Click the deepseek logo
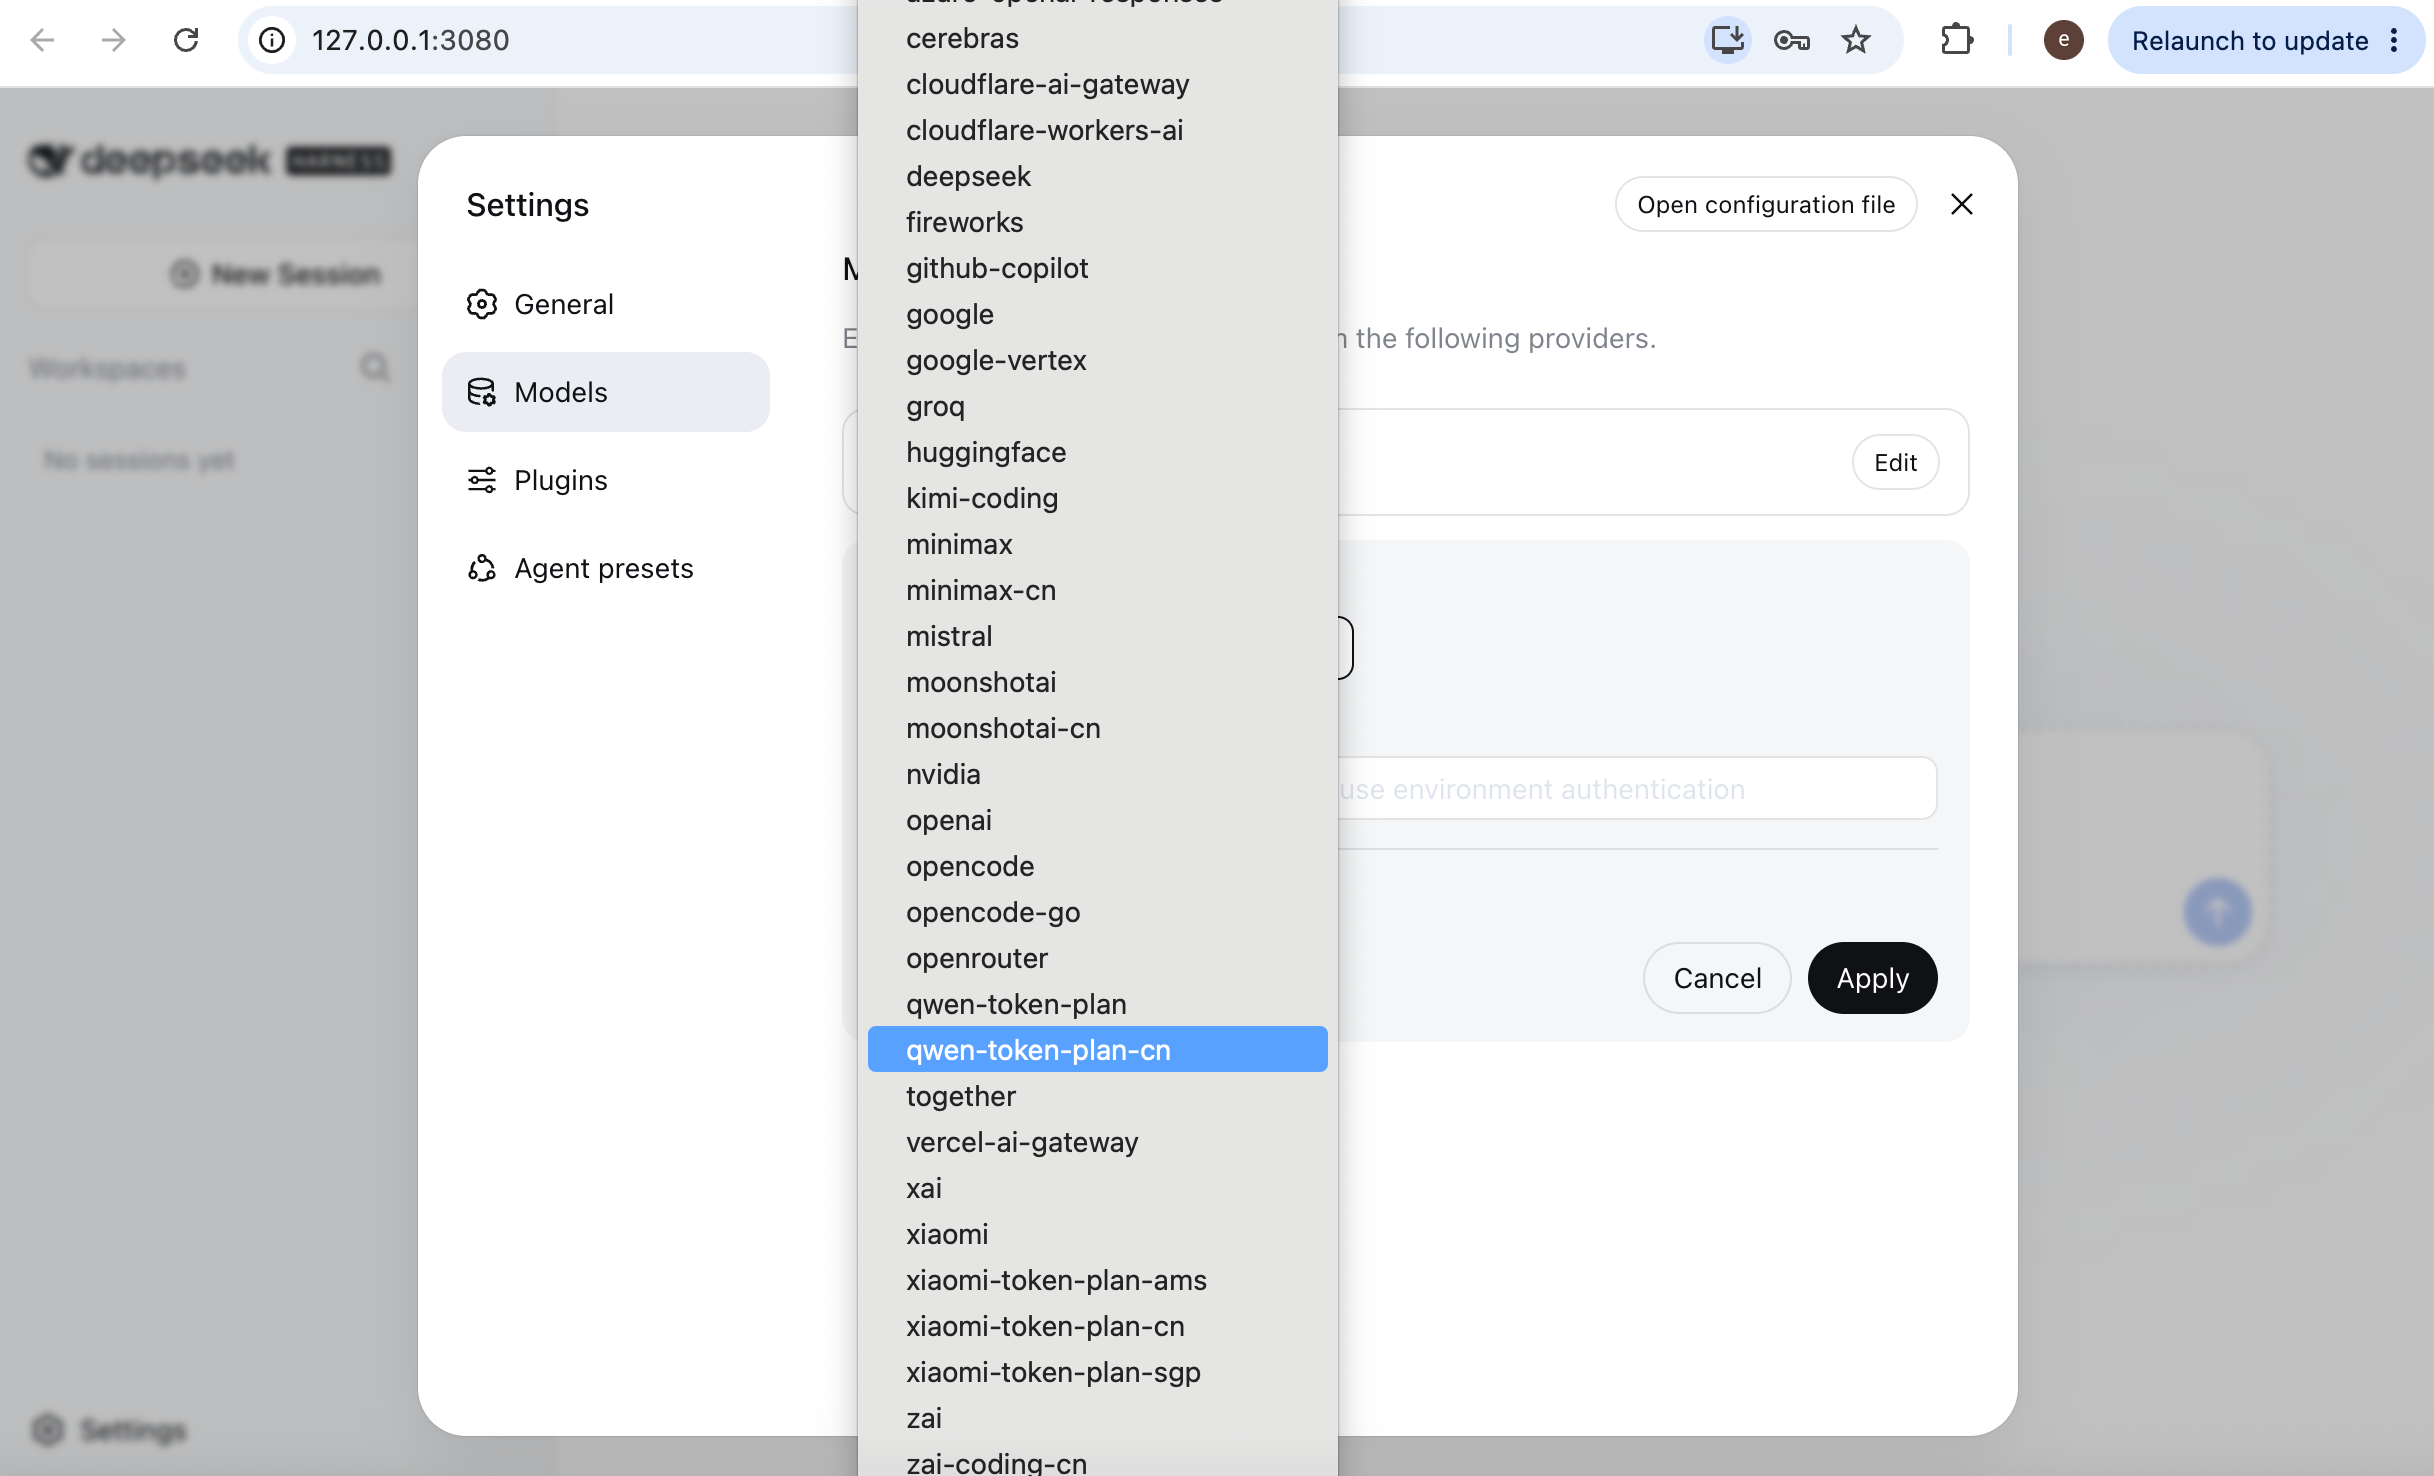 coord(149,160)
